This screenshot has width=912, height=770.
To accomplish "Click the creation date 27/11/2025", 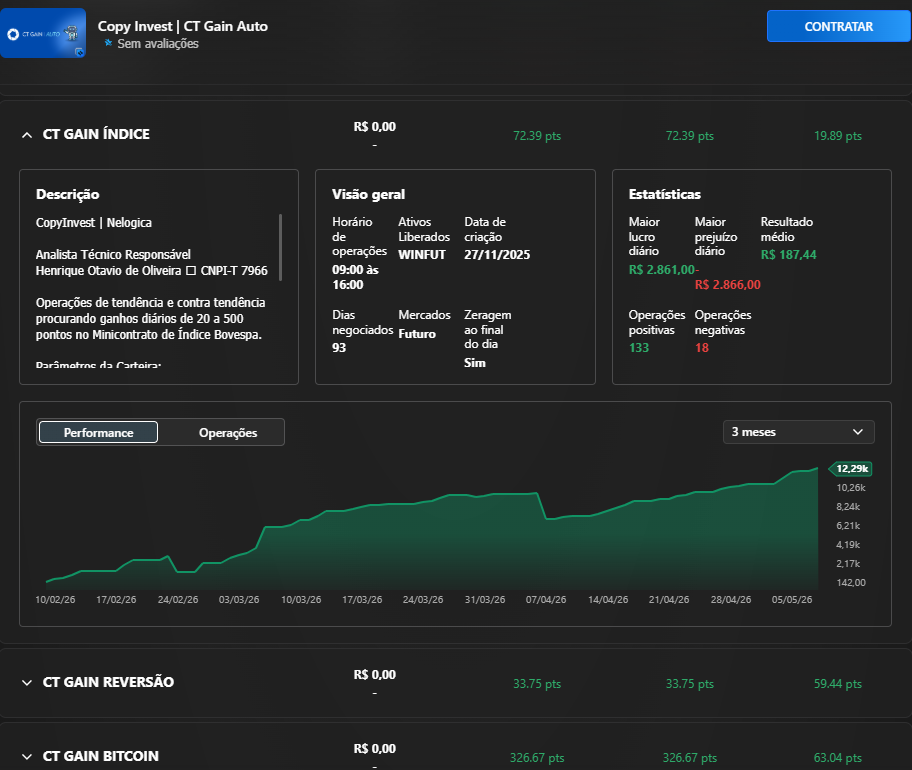I will (497, 255).
